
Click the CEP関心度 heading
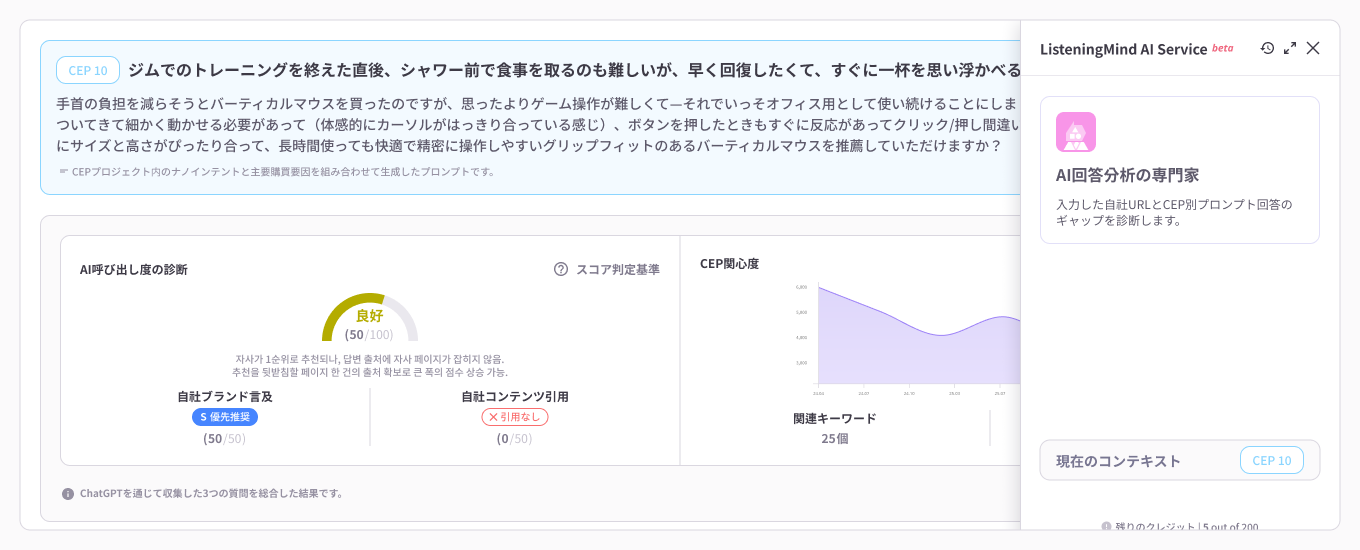click(x=729, y=264)
